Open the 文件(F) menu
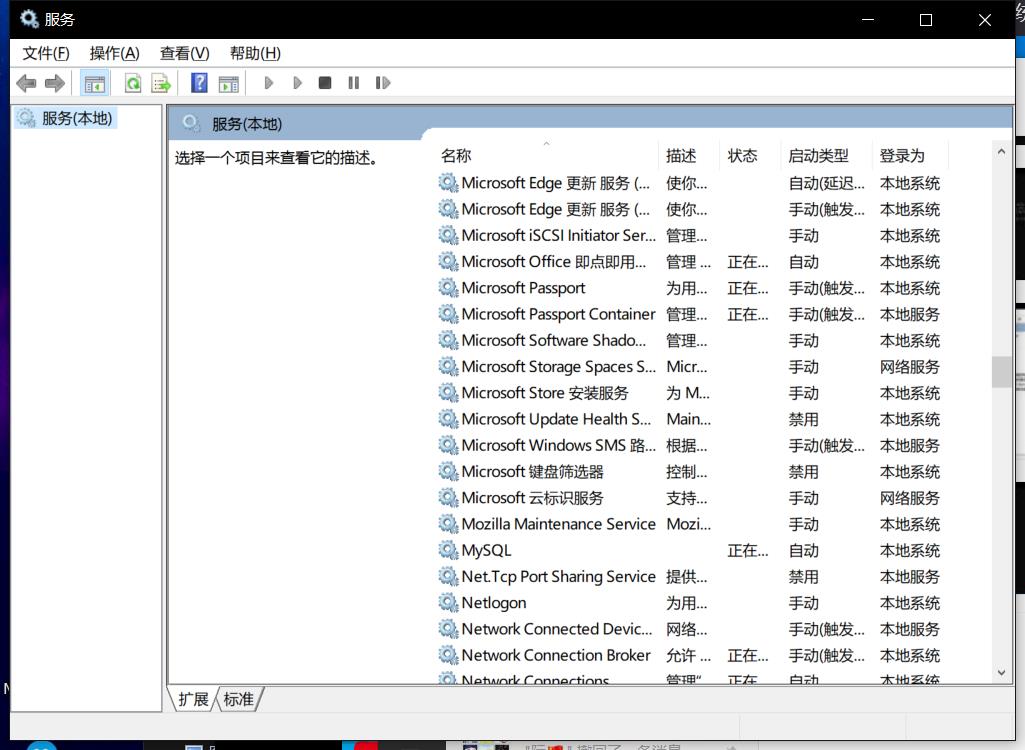 click(x=46, y=53)
